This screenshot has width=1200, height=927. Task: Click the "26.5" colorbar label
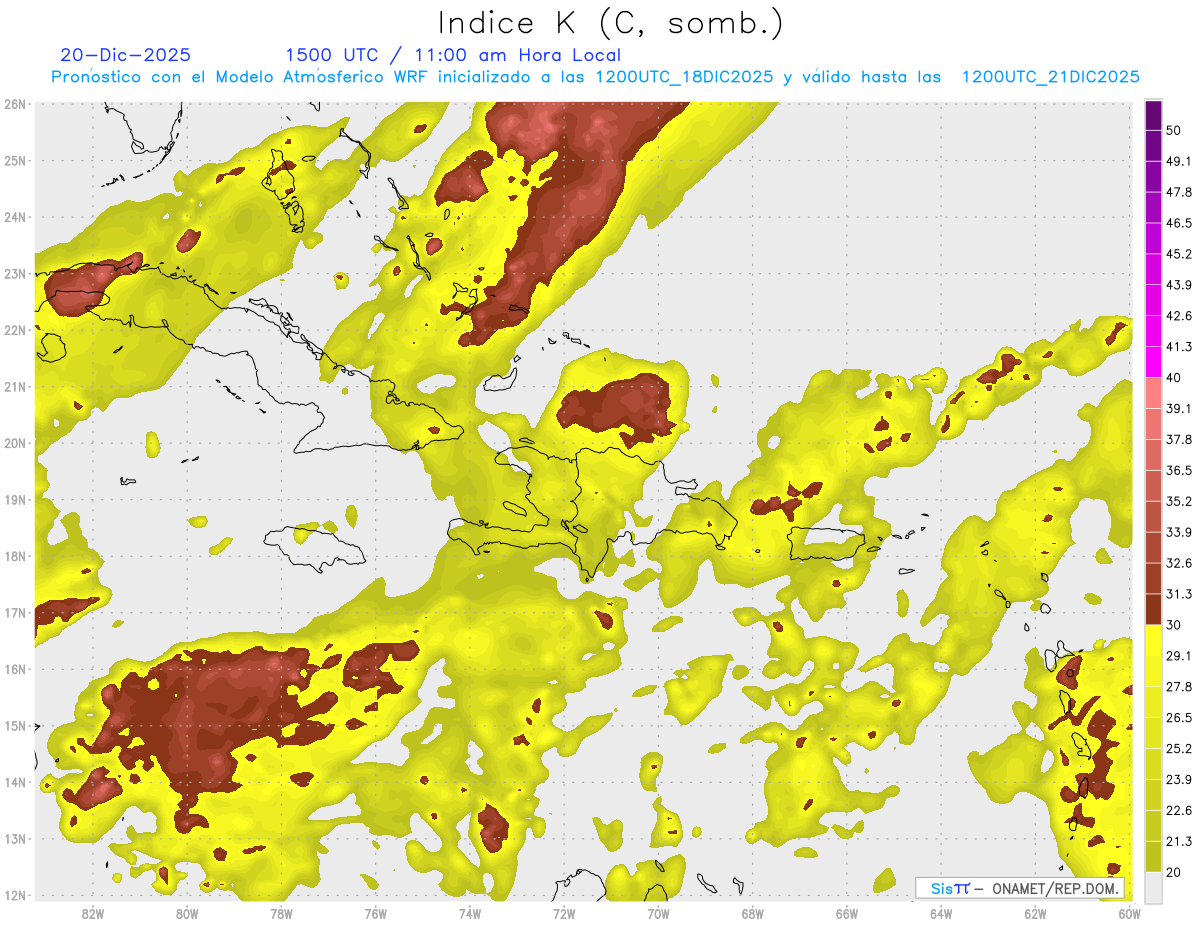[1178, 717]
